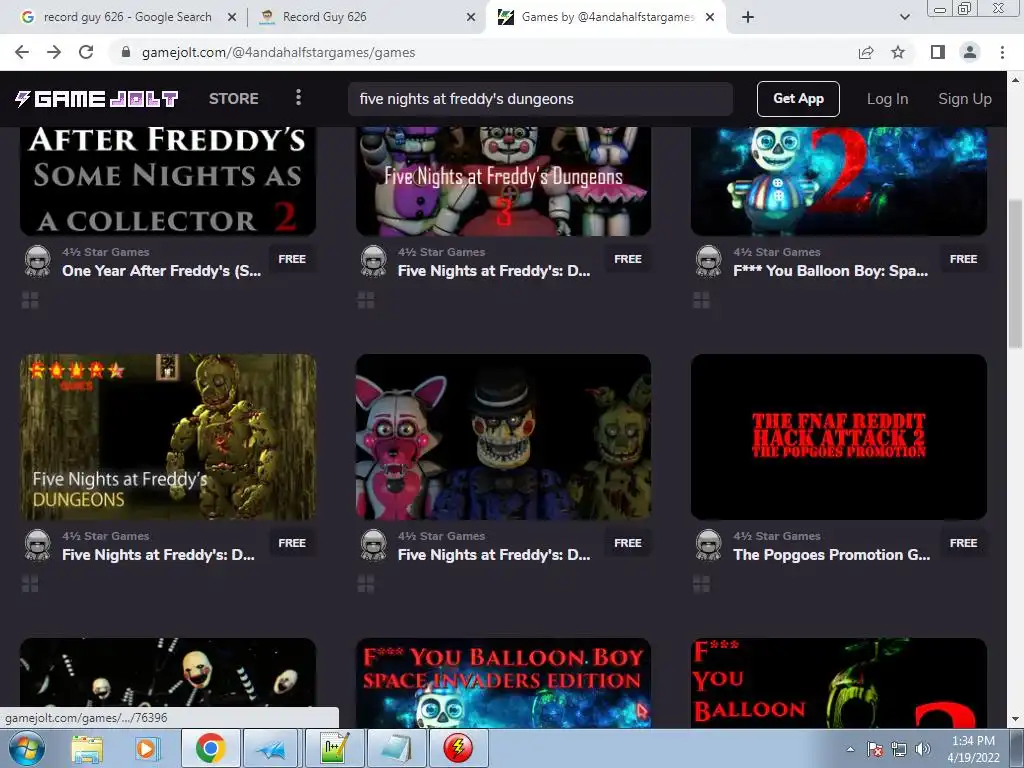Go back in Chrome
Viewport: 1024px width, 768px height.
(x=22, y=52)
